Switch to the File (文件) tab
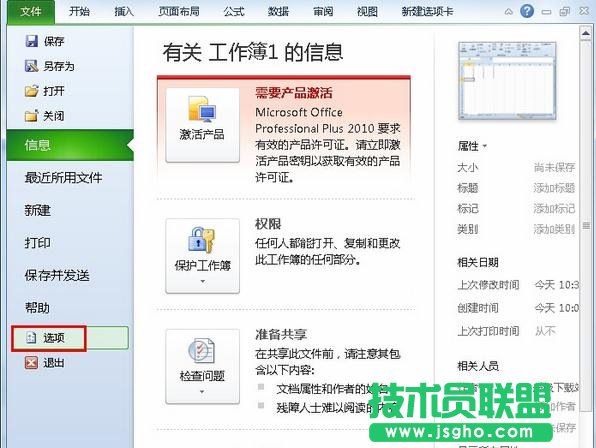Screen dimensions: 596x448 (x=31, y=11)
